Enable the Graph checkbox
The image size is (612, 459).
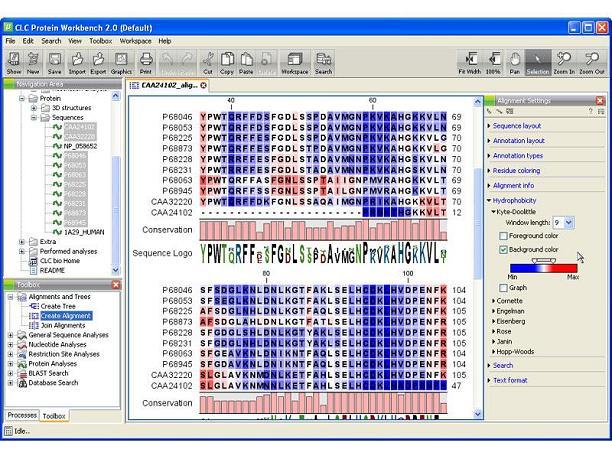(x=503, y=288)
